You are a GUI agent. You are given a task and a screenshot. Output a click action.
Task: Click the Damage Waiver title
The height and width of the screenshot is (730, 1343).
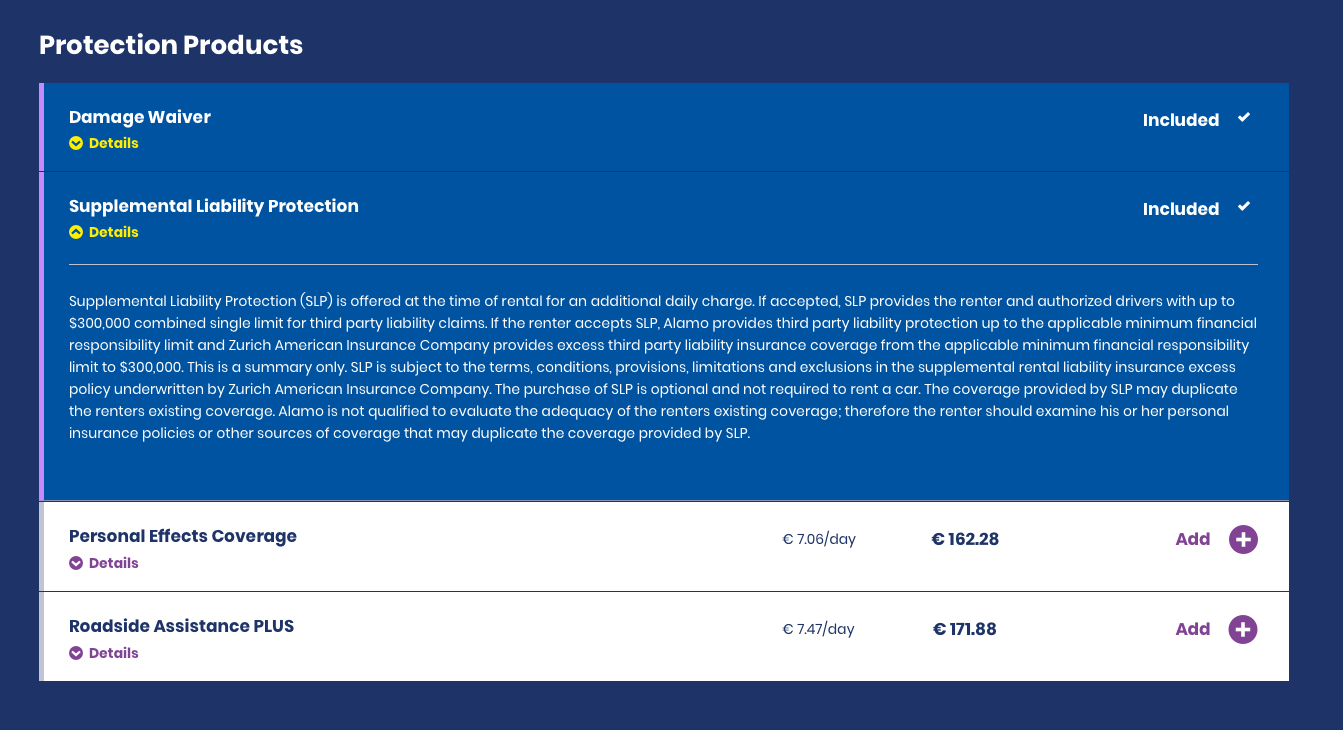(x=140, y=117)
